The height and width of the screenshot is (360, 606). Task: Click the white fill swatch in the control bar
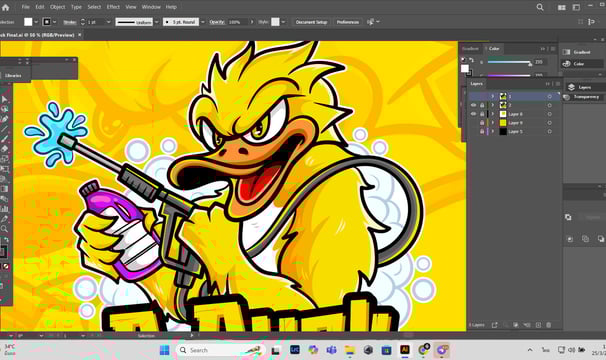(x=28, y=22)
